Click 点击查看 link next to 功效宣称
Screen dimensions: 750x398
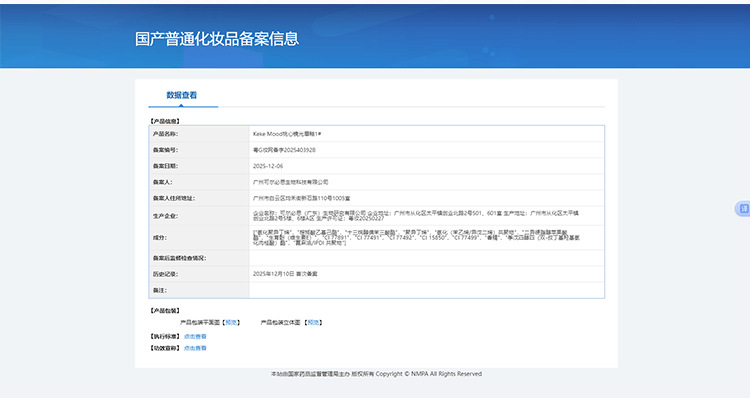pyautogui.click(x=195, y=348)
